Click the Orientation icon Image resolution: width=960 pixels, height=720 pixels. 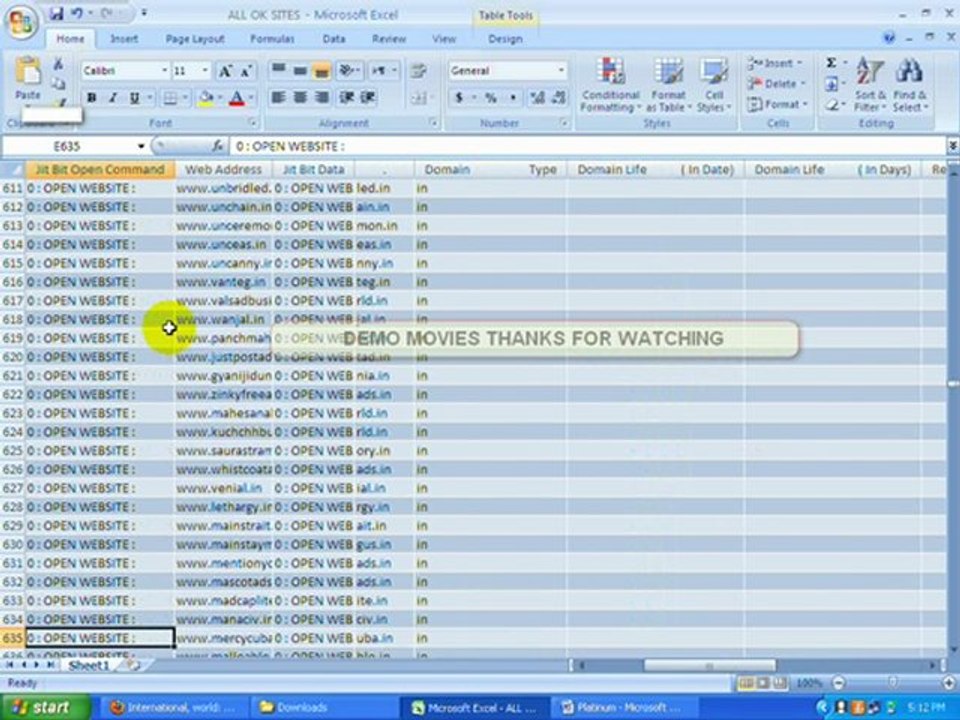pos(349,70)
